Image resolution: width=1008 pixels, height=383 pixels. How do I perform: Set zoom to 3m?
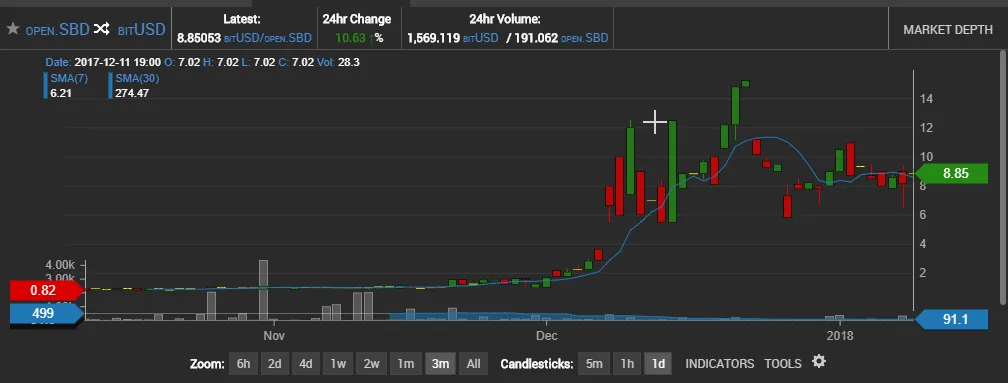pos(440,364)
